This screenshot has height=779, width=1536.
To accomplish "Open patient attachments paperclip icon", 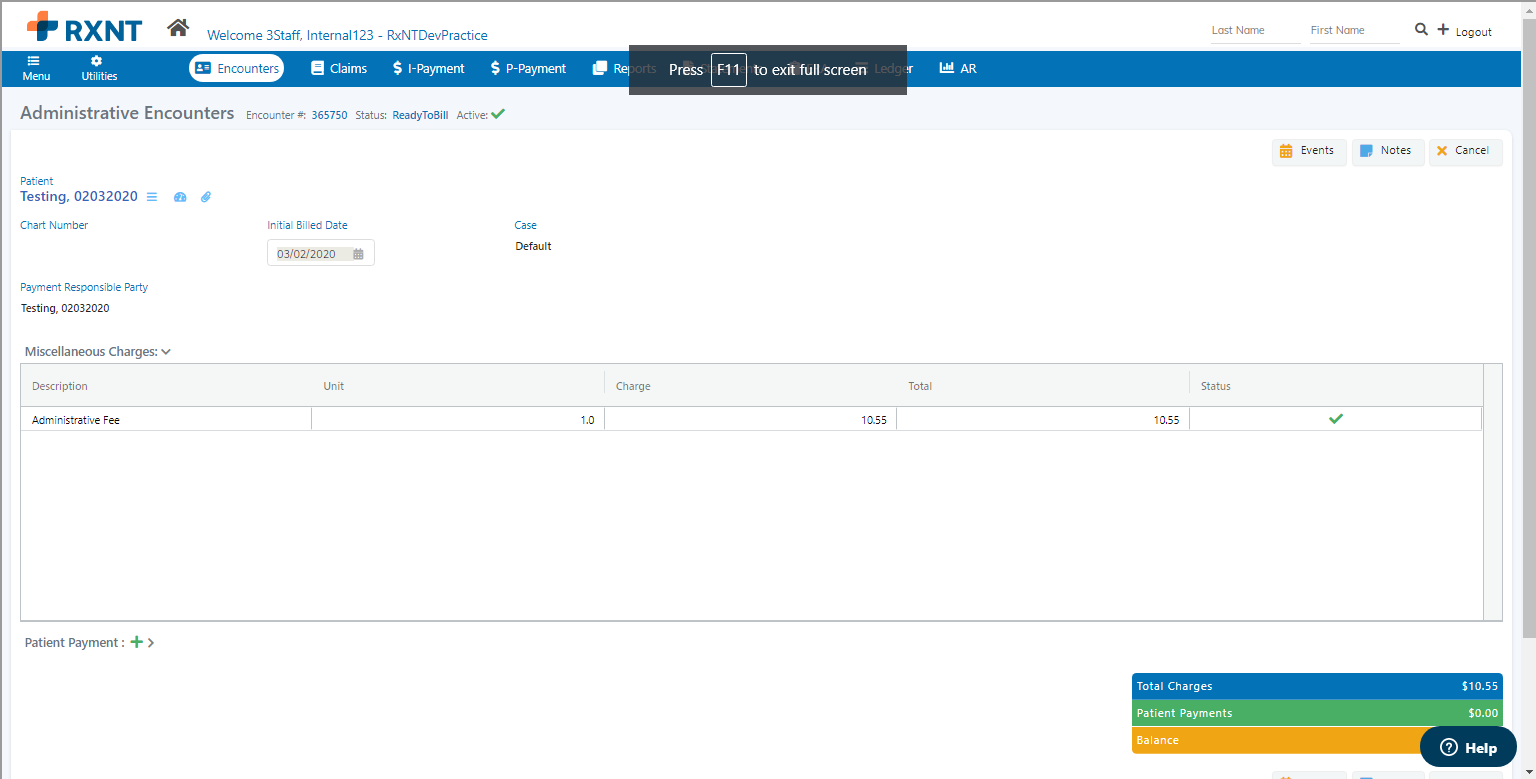I will (206, 197).
